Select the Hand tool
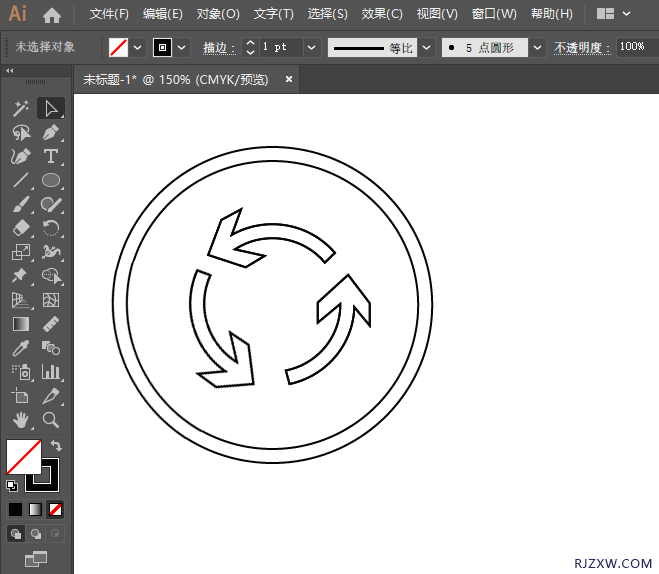The width and height of the screenshot is (659, 574). click(x=20, y=420)
